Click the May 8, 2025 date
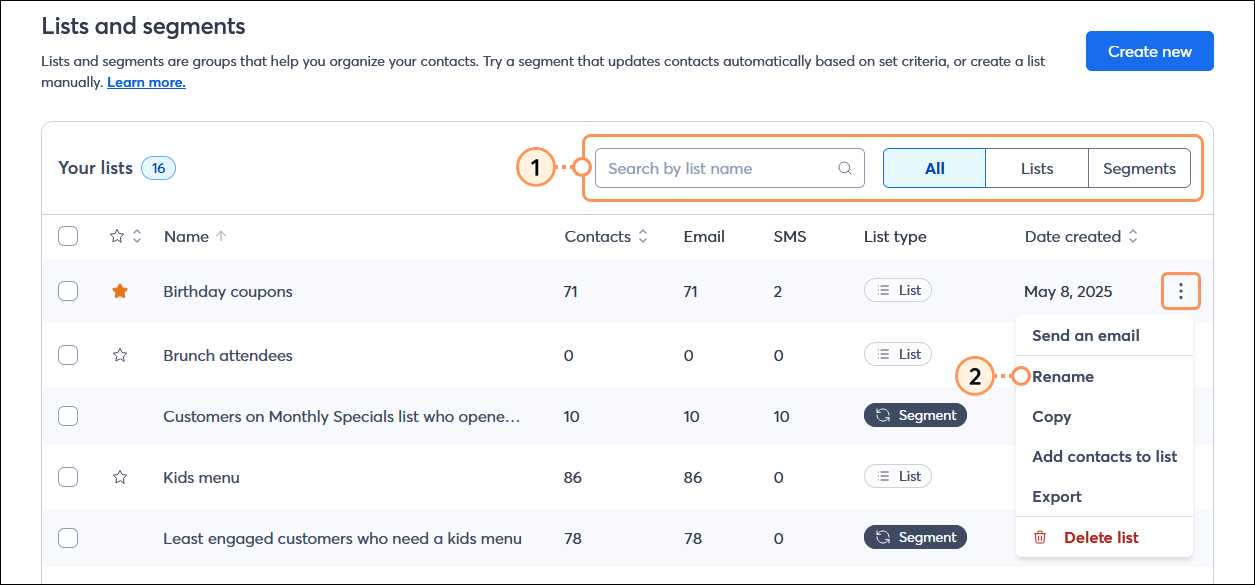 pos(1068,292)
